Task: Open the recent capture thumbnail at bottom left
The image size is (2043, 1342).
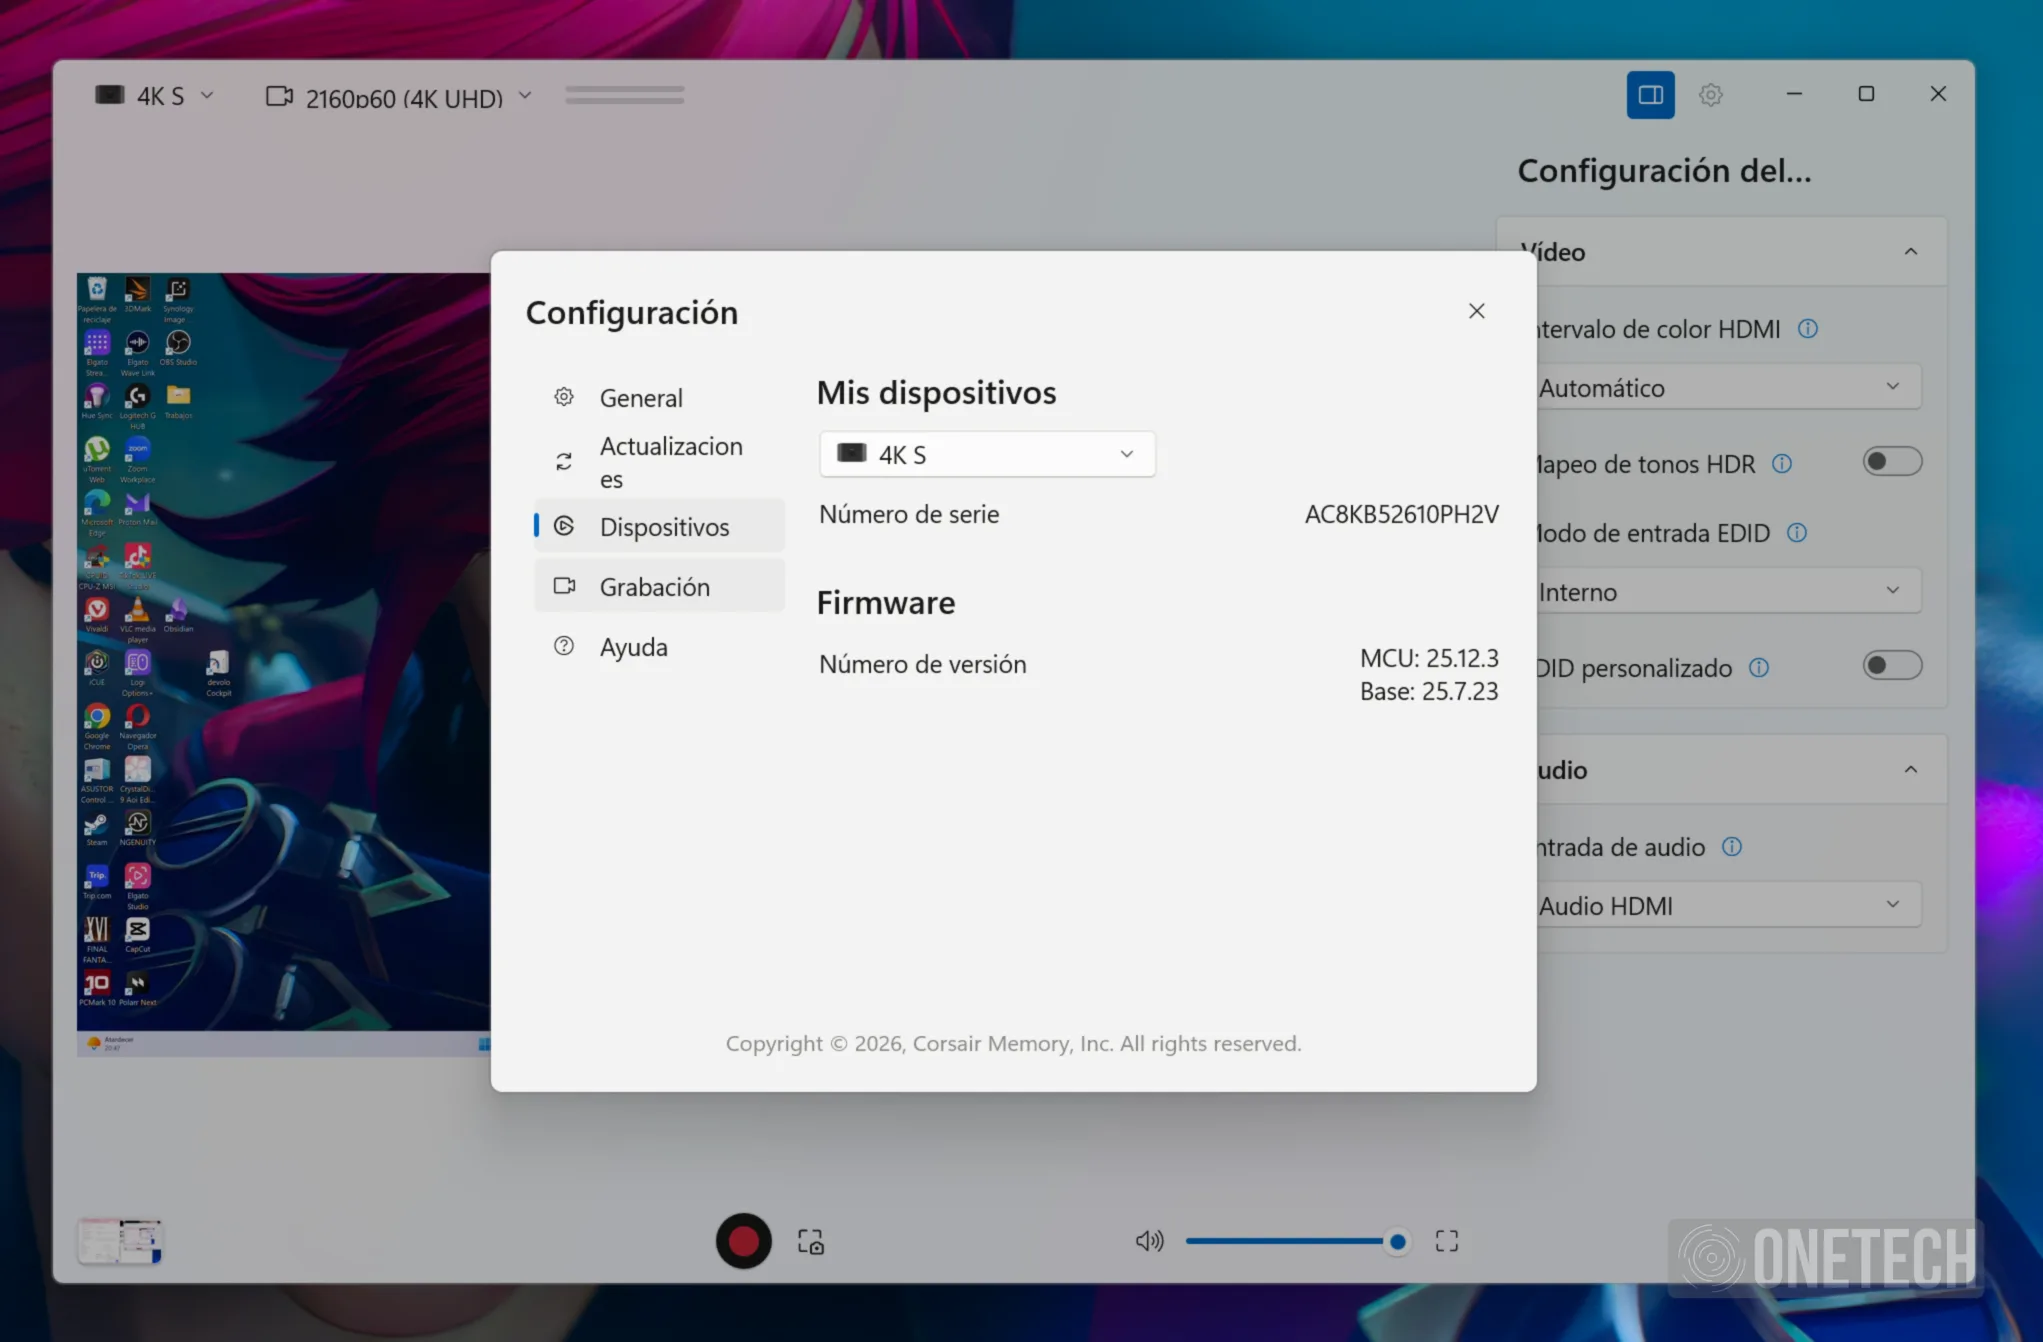Action: click(120, 1241)
